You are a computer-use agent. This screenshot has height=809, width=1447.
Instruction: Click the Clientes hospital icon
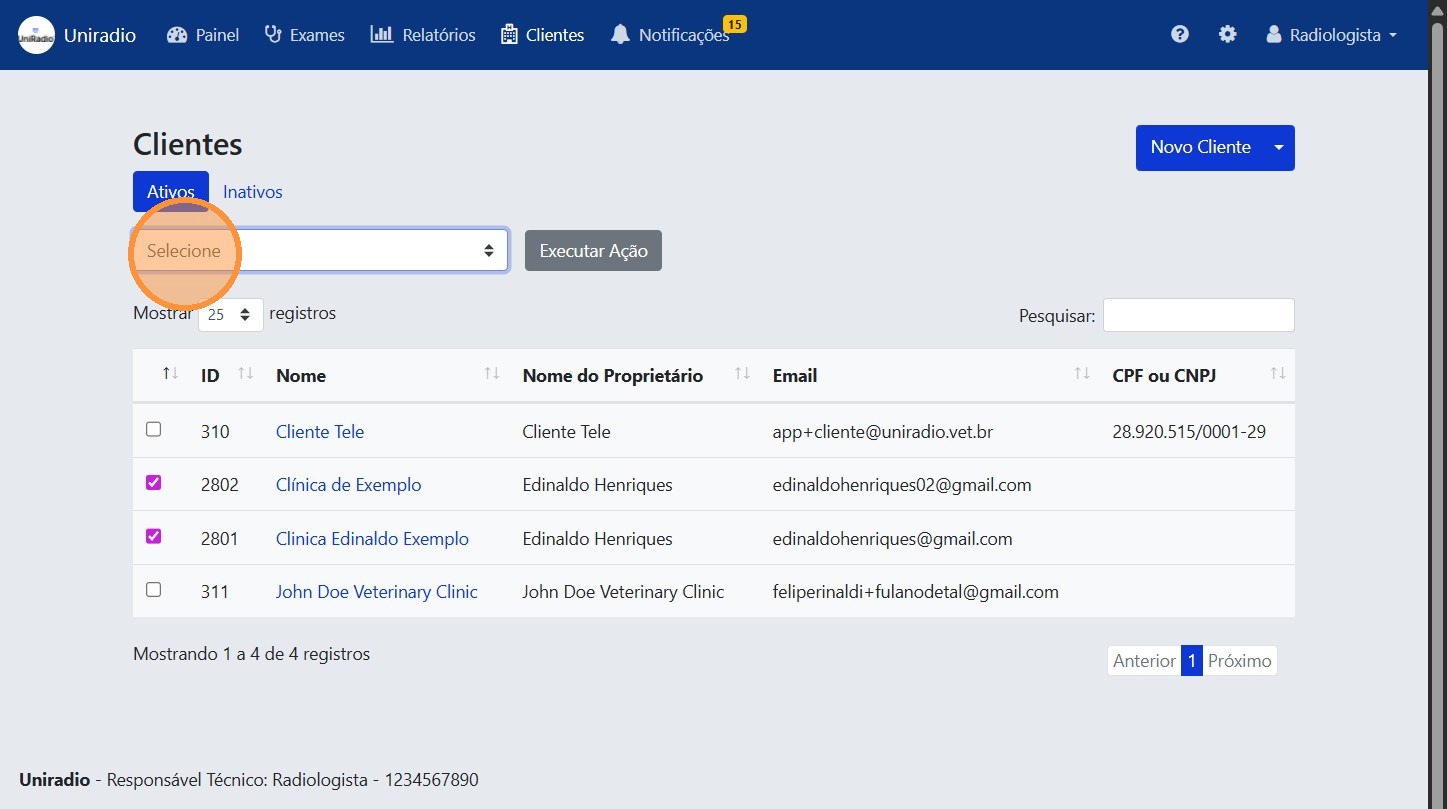point(509,34)
